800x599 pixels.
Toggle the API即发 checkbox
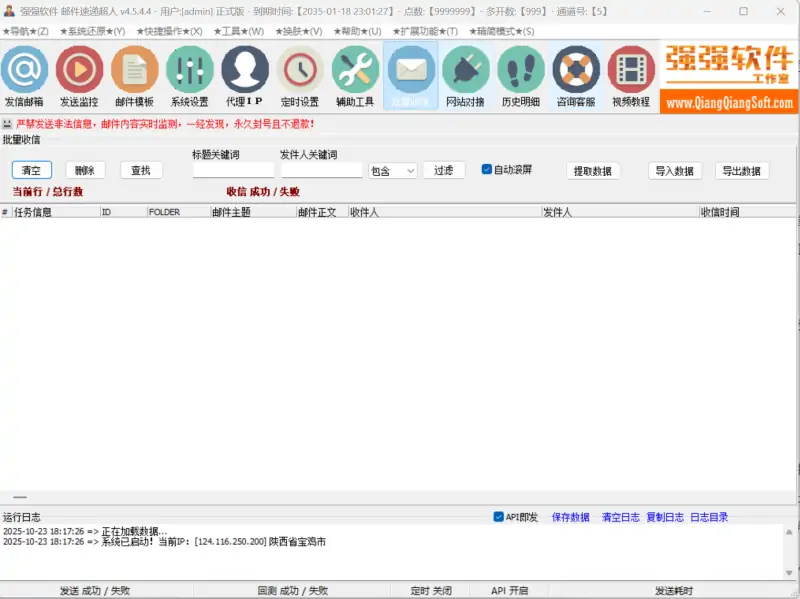(497, 515)
